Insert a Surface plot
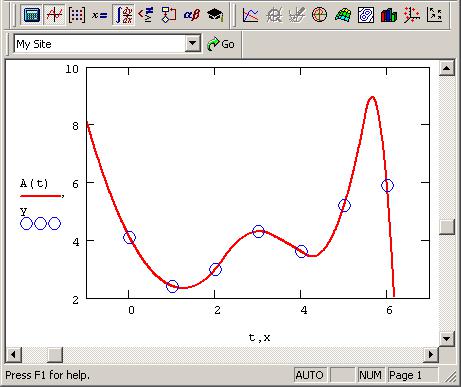Image resolution: width=461 pixels, height=387 pixels. [x=343, y=14]
